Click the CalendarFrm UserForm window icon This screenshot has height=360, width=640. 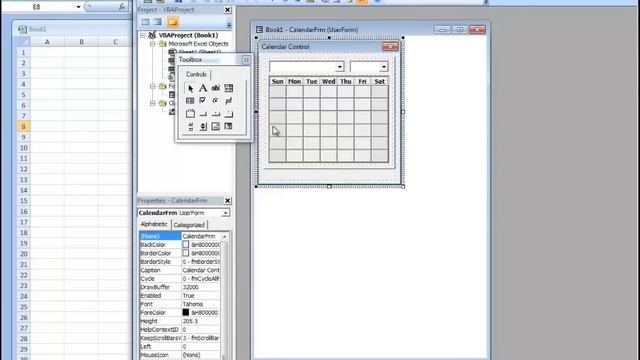[259, 29]
